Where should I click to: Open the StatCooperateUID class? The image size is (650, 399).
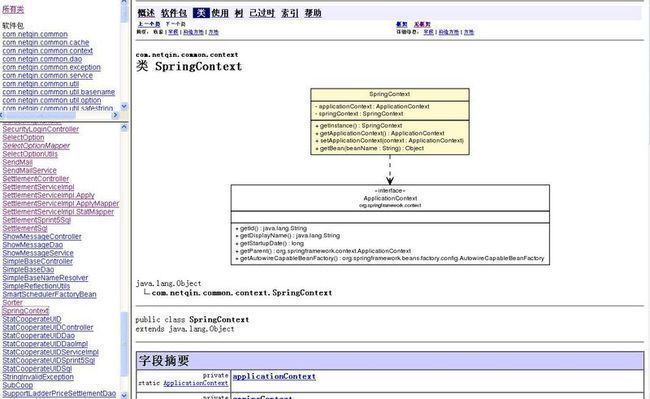tap(32, 319)
